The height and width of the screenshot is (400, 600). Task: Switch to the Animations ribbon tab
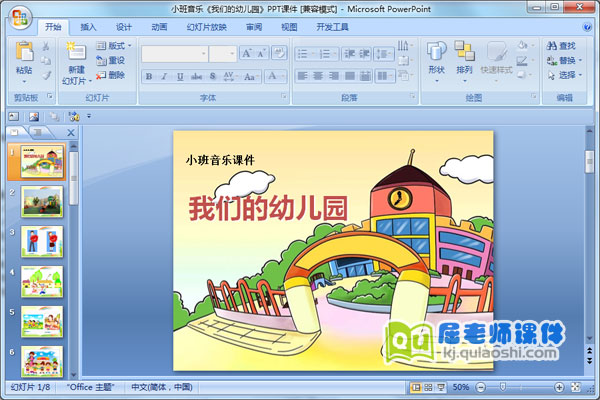tap(159, 27)
